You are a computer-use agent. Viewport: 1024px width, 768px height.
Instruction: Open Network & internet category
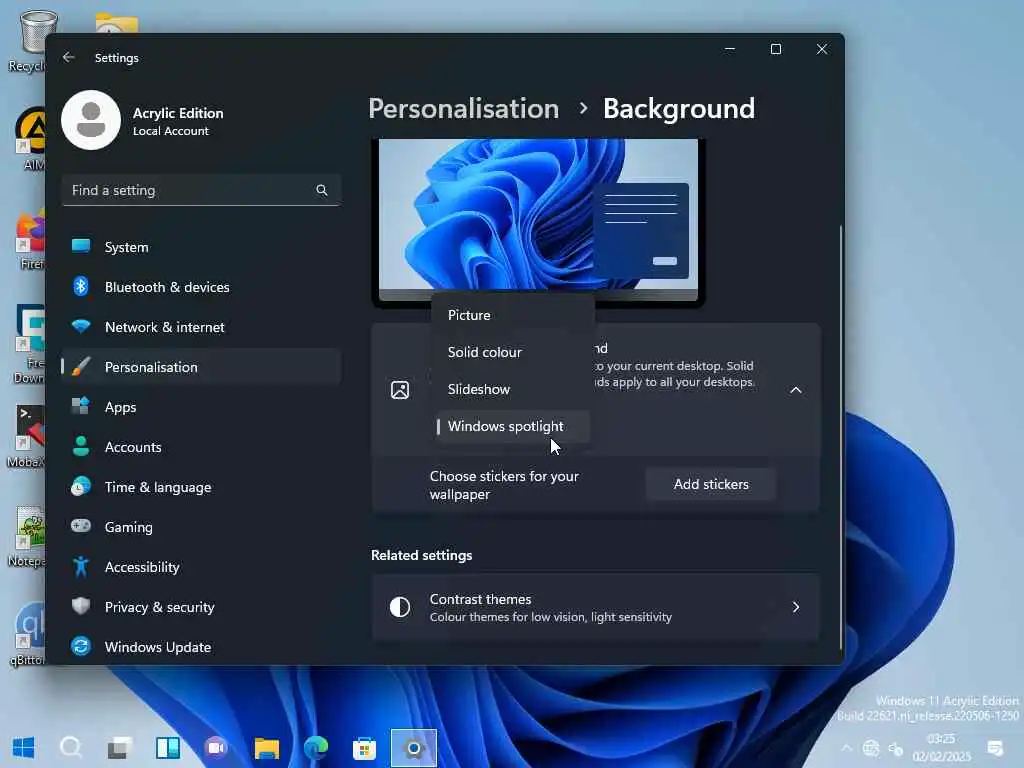[201, 327]
